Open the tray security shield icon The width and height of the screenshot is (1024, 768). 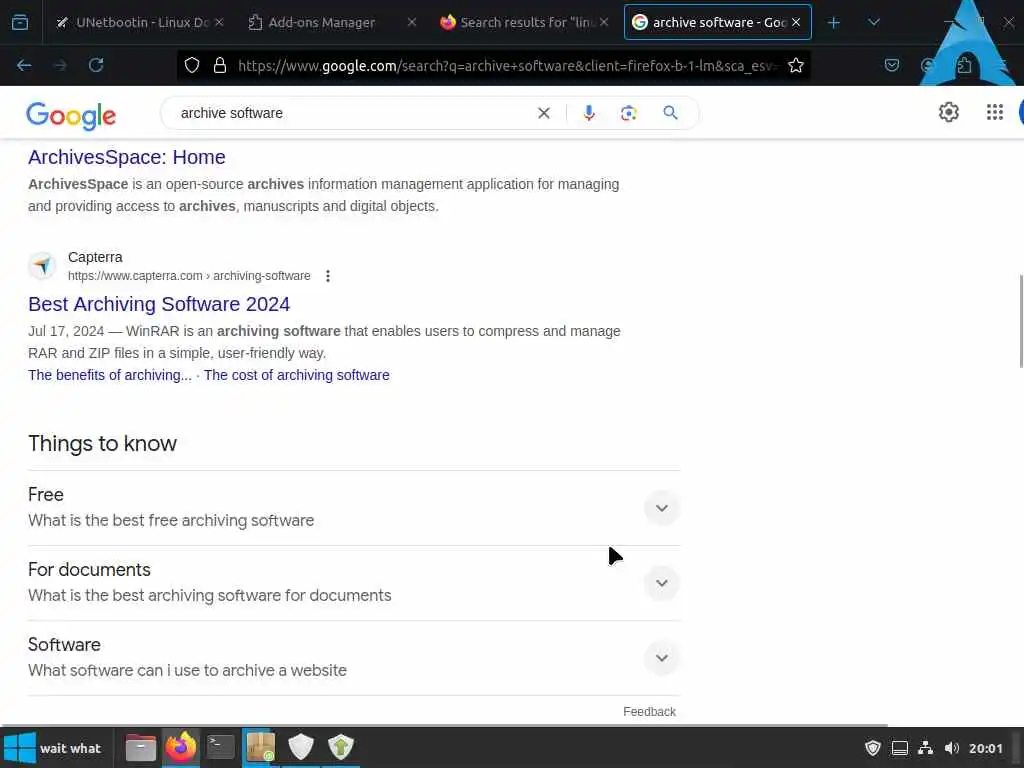(x=873, y=748)
